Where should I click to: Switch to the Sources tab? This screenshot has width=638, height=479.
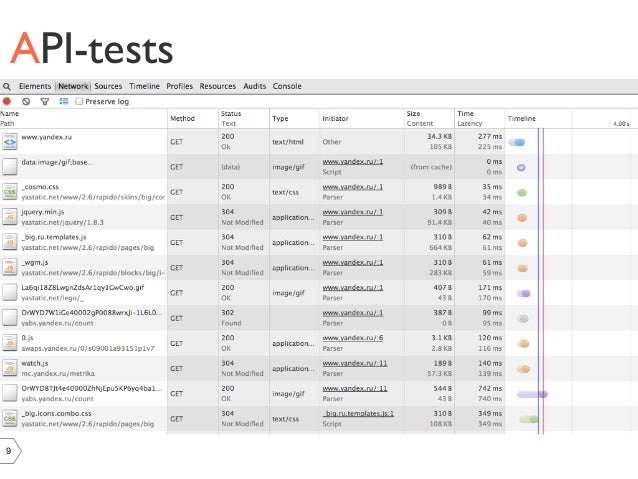pos(108,87)
